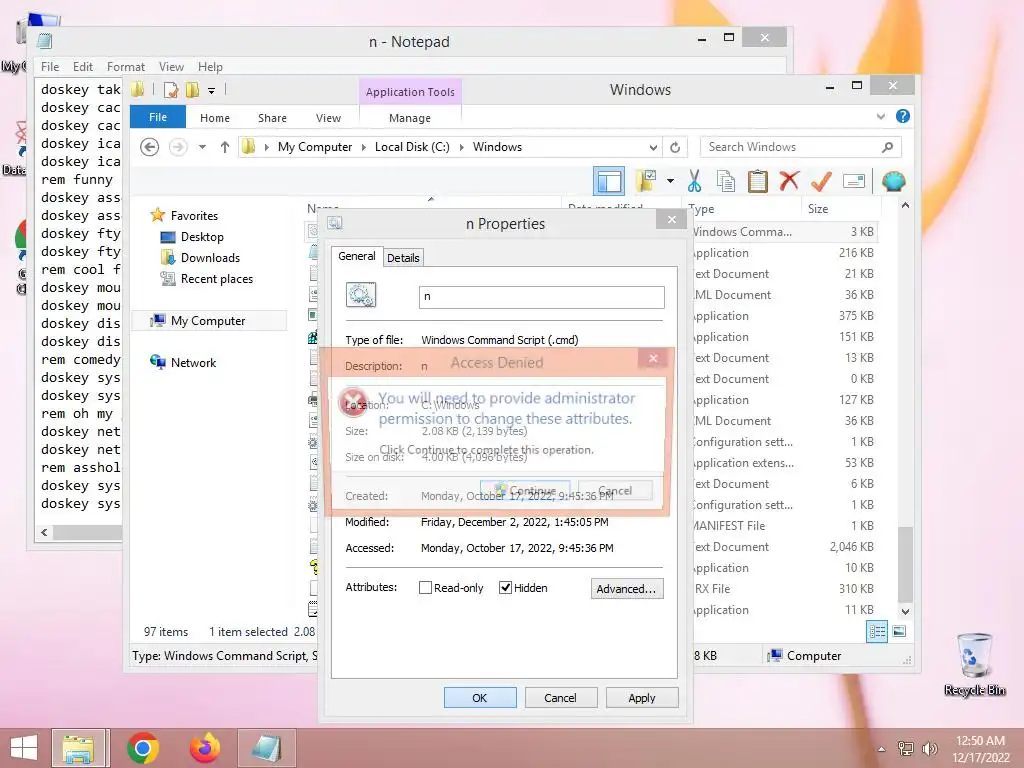Image resolution: width=1024 pixels, height=768 pixels.
Task: Open Explorer help question mark
Action: [903, 116]
